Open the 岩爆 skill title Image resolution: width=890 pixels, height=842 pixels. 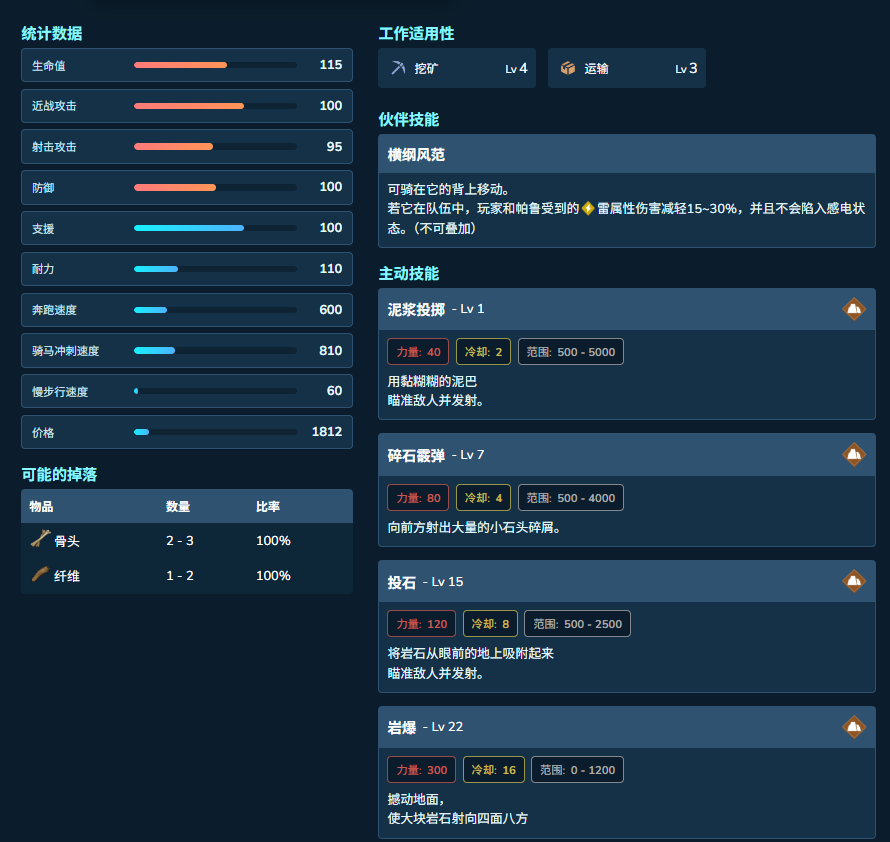click(402, 727)
